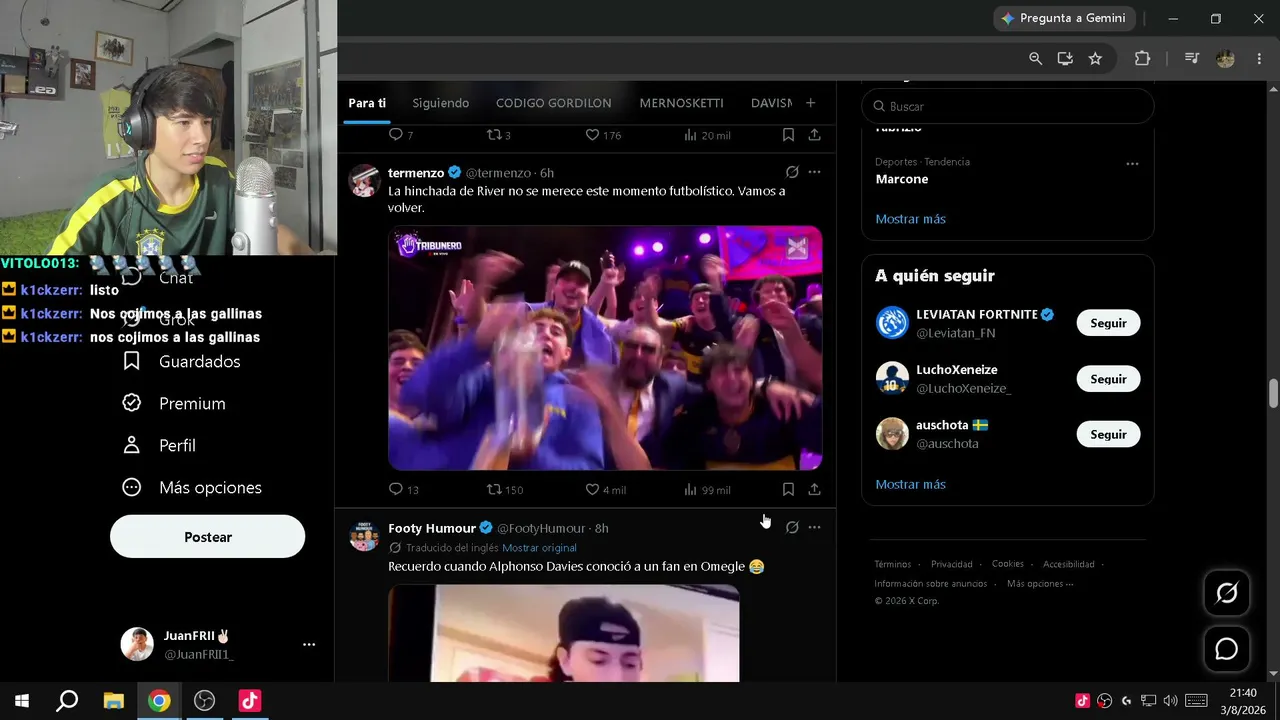Switch to the Siguiendo tab
Screen dimensions: 1280x720
pos(441,103)
